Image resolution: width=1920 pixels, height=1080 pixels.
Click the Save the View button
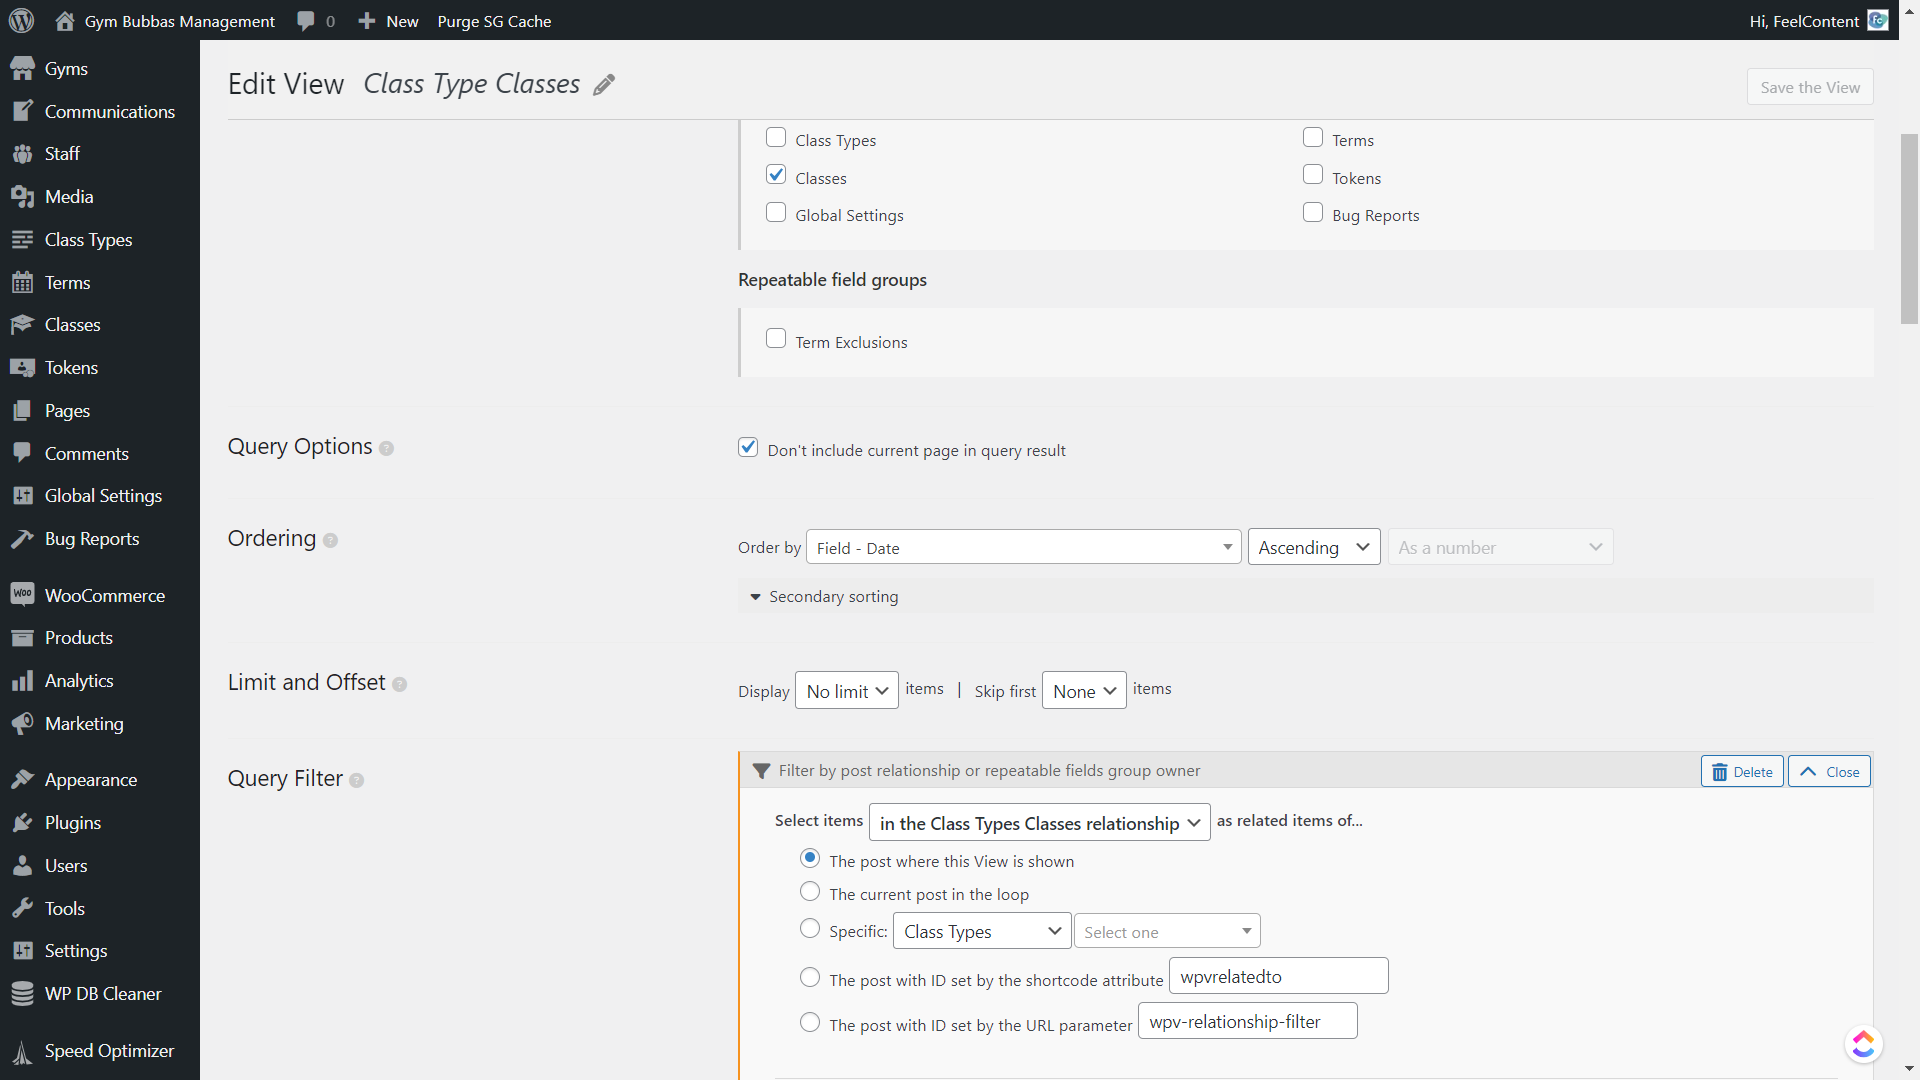pos(1810,87)
